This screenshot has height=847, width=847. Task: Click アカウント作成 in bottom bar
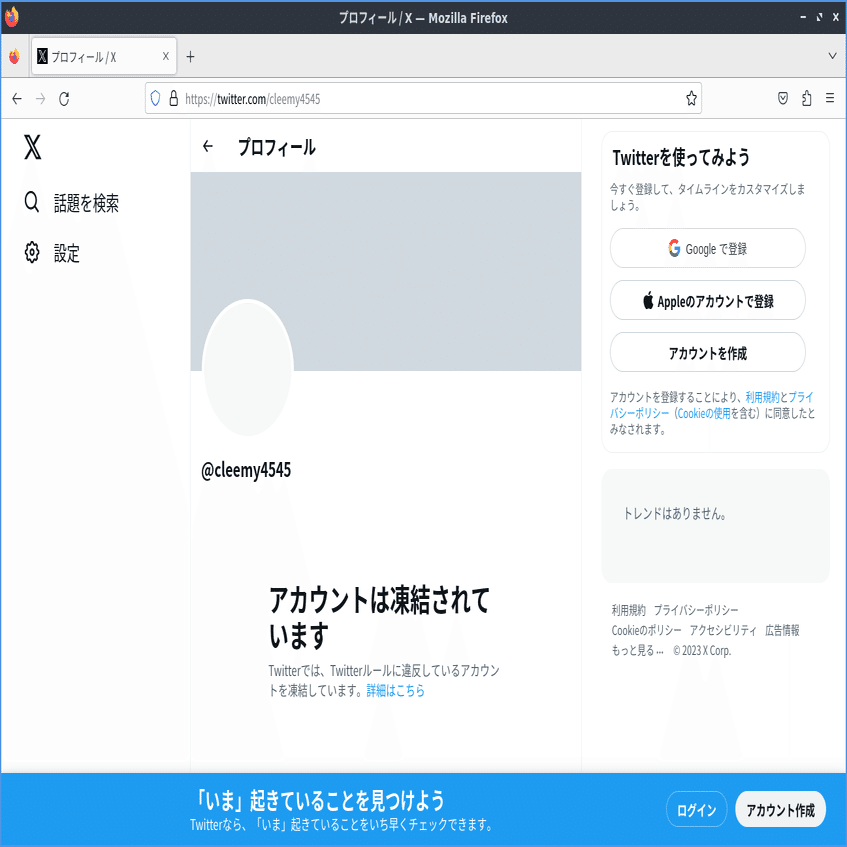781,809
